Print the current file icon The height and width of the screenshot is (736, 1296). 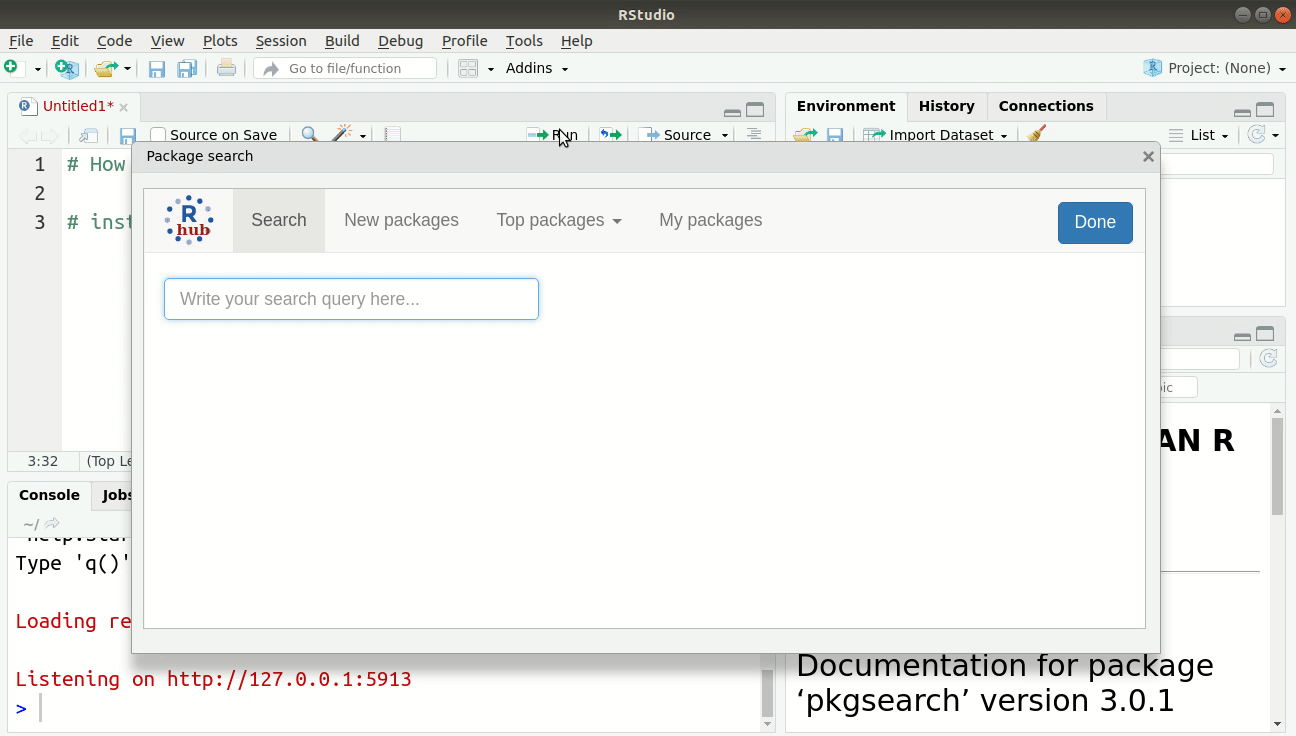[227, 68]
